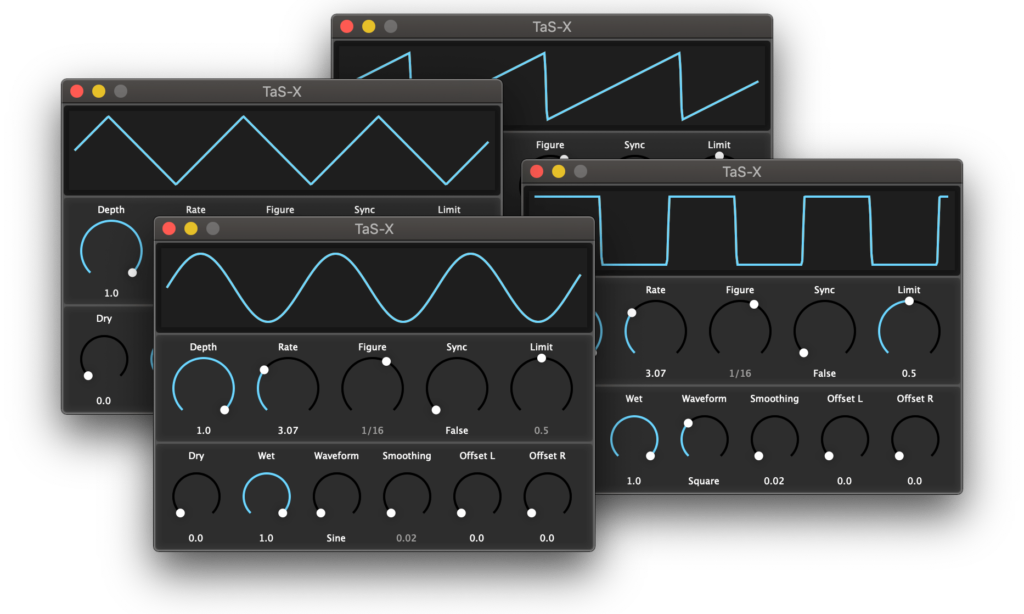The width and height of the screenshot is (1024, 614).
Task: Toggle Sync in the square-wave TaS-X window
Action: click(824, 328)
